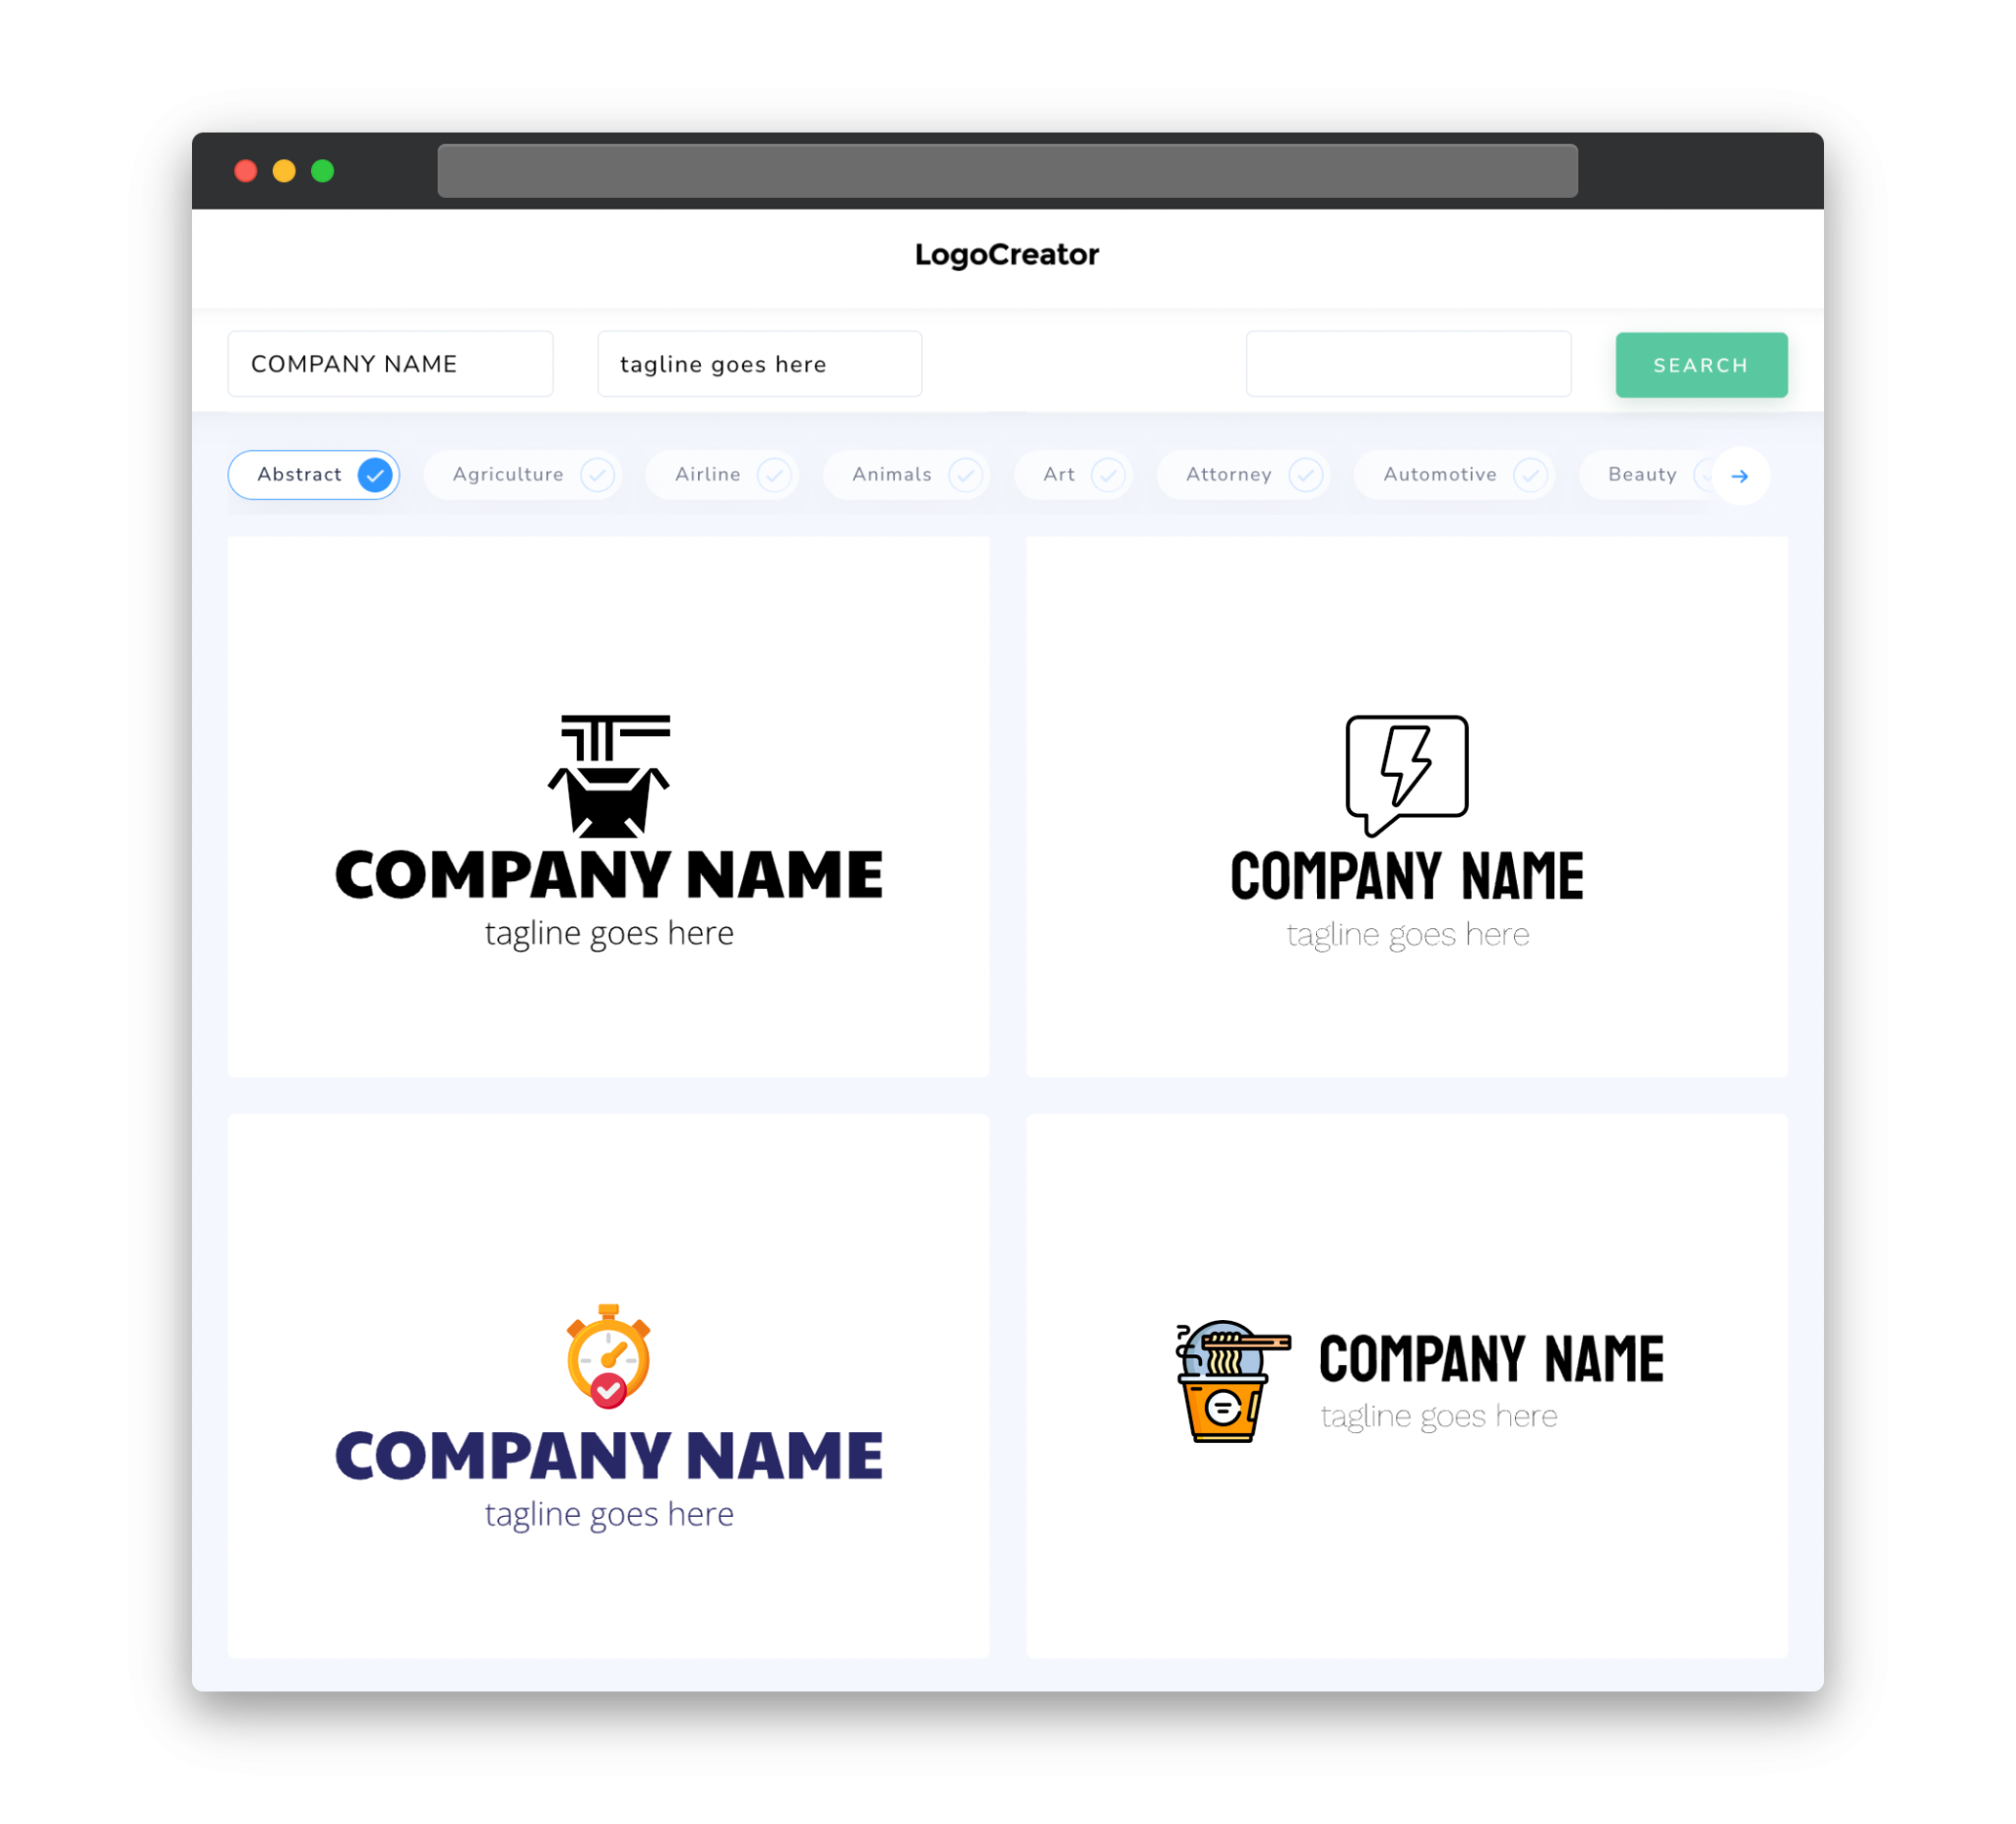Click the lightning bolt chat icon logo
This screenshot has width=2016, height=1824.
tap(1405, 767)
